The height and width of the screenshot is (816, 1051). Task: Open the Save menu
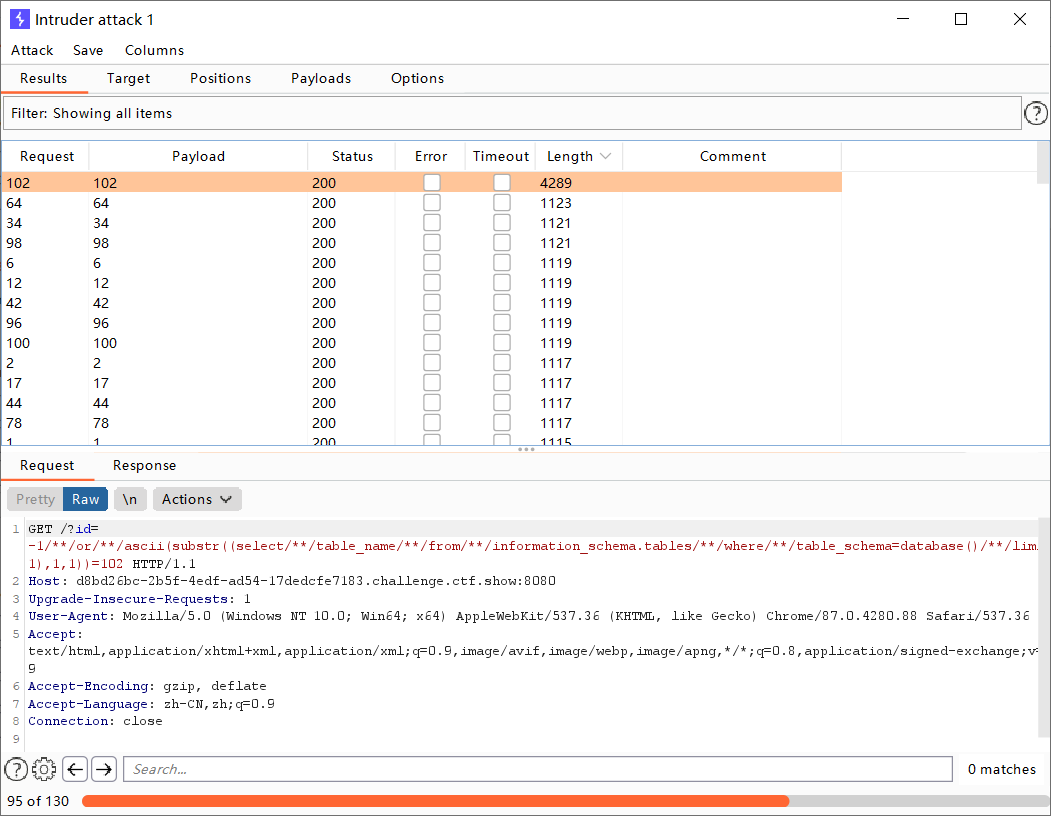(88, 50)
